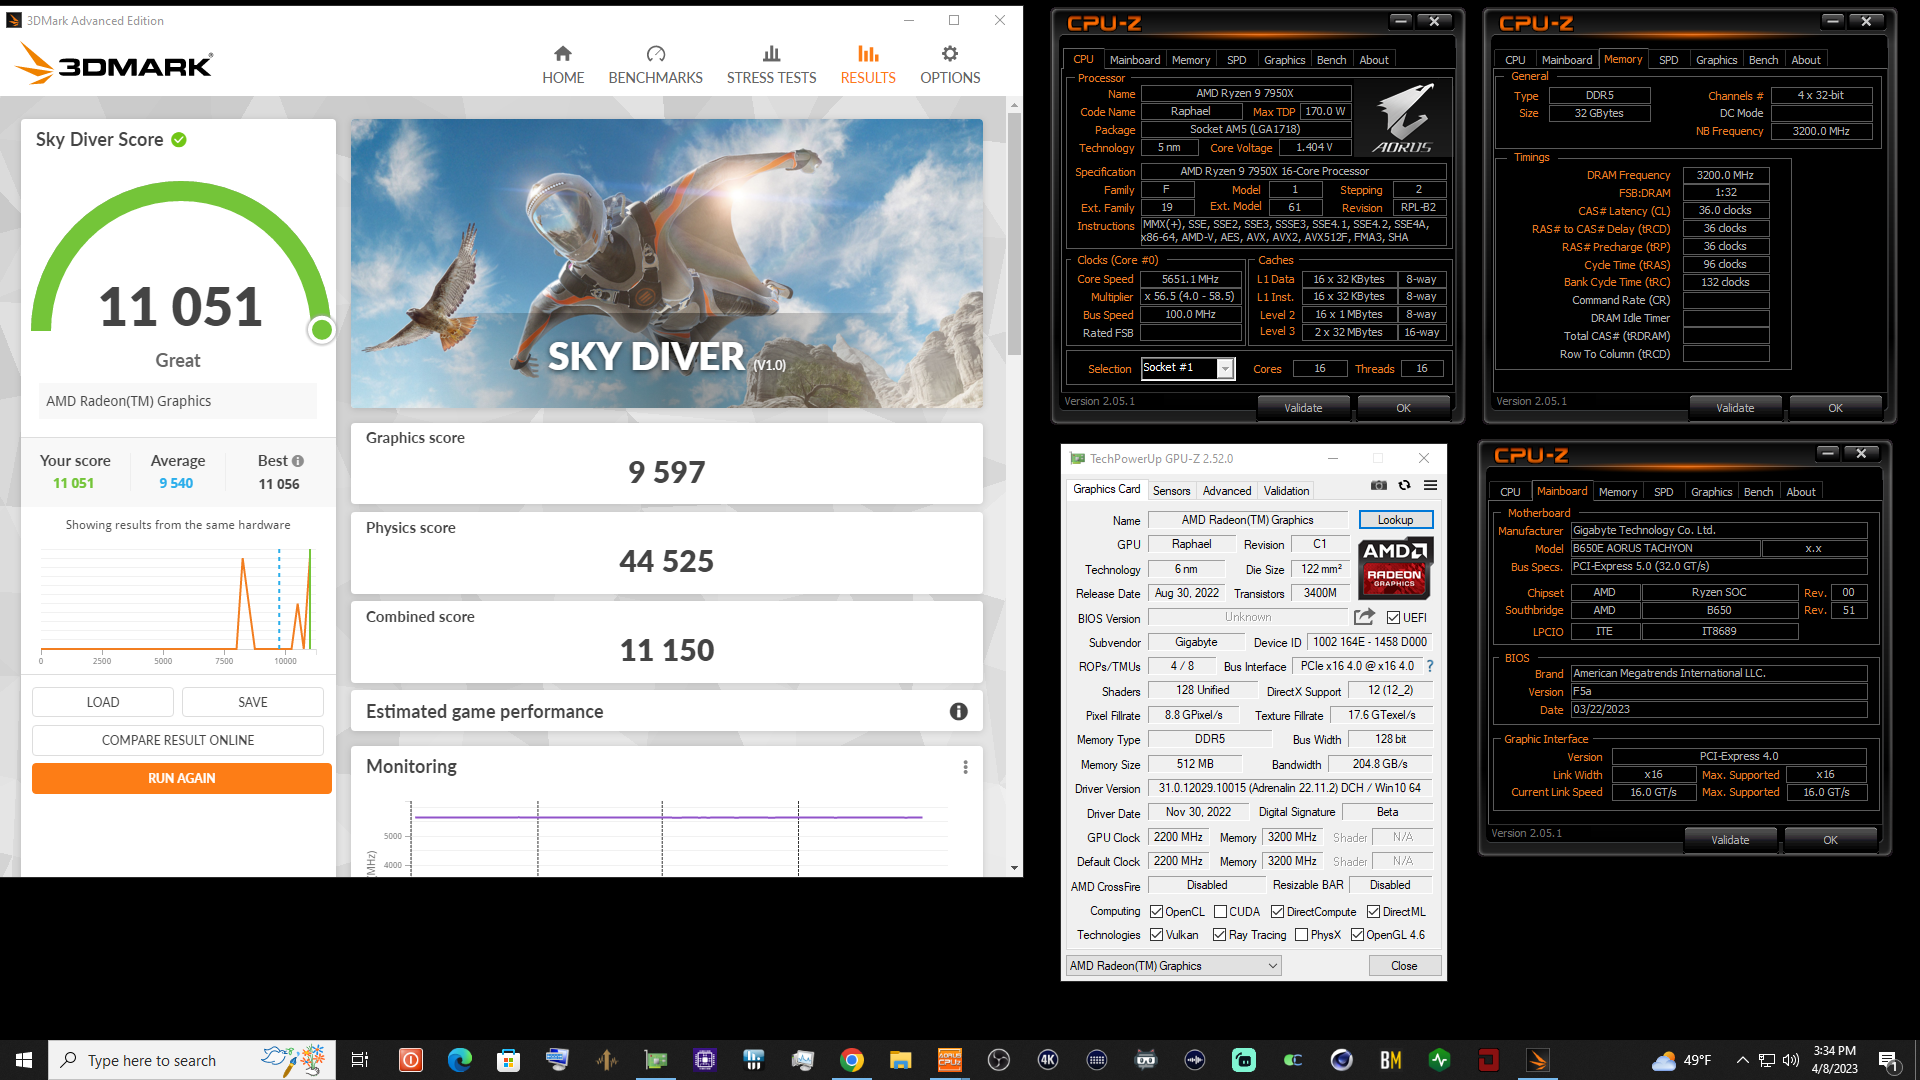This screenshot has height=1080, width=1920.
Task: Click the Results icon in 3DMark
Action: click(x=868, y=54)
